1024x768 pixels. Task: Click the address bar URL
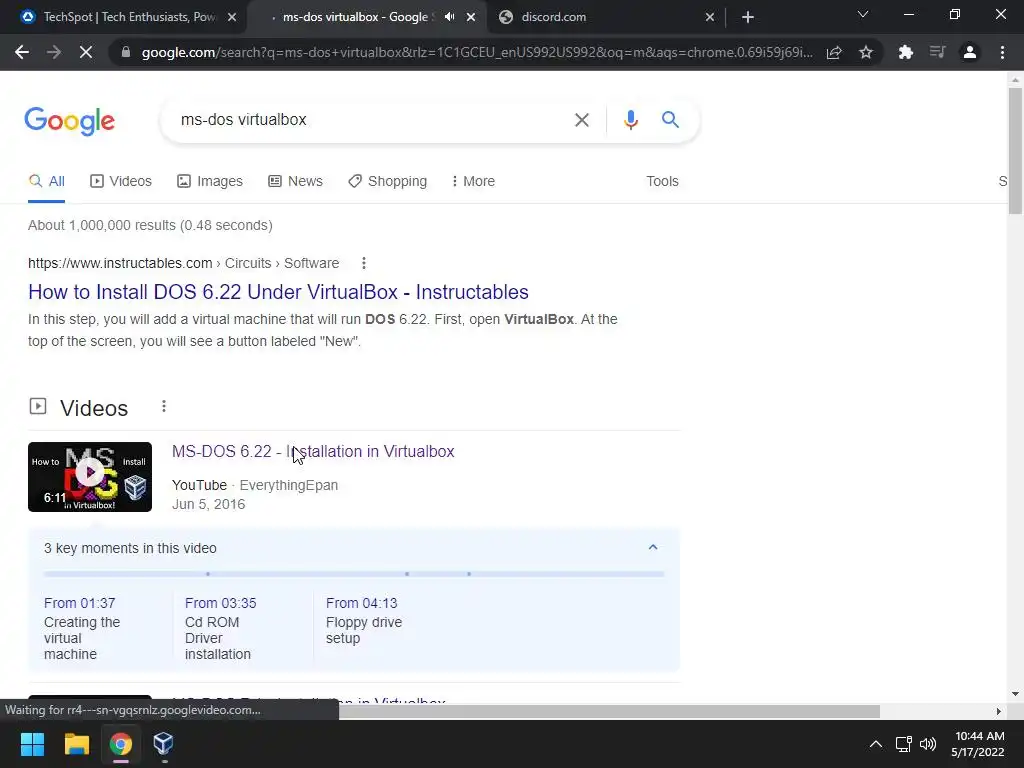click(x=477, y=52)
